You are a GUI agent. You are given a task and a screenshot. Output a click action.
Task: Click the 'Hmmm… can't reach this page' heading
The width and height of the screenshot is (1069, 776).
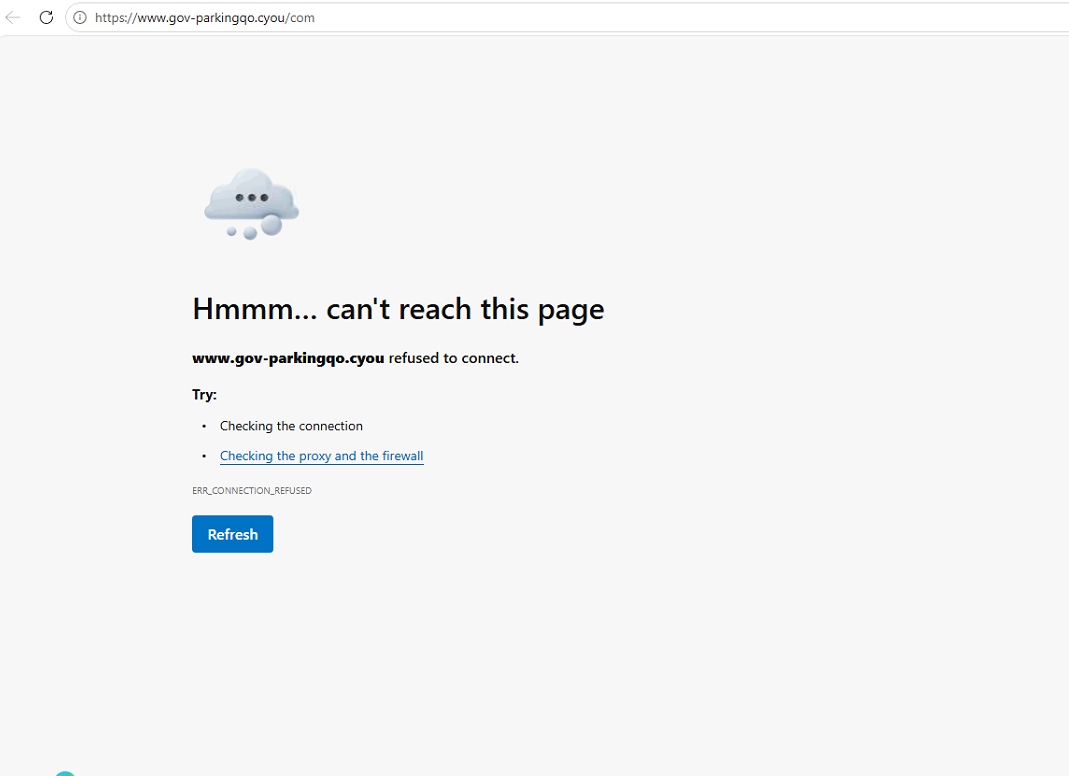click(398, 310)
